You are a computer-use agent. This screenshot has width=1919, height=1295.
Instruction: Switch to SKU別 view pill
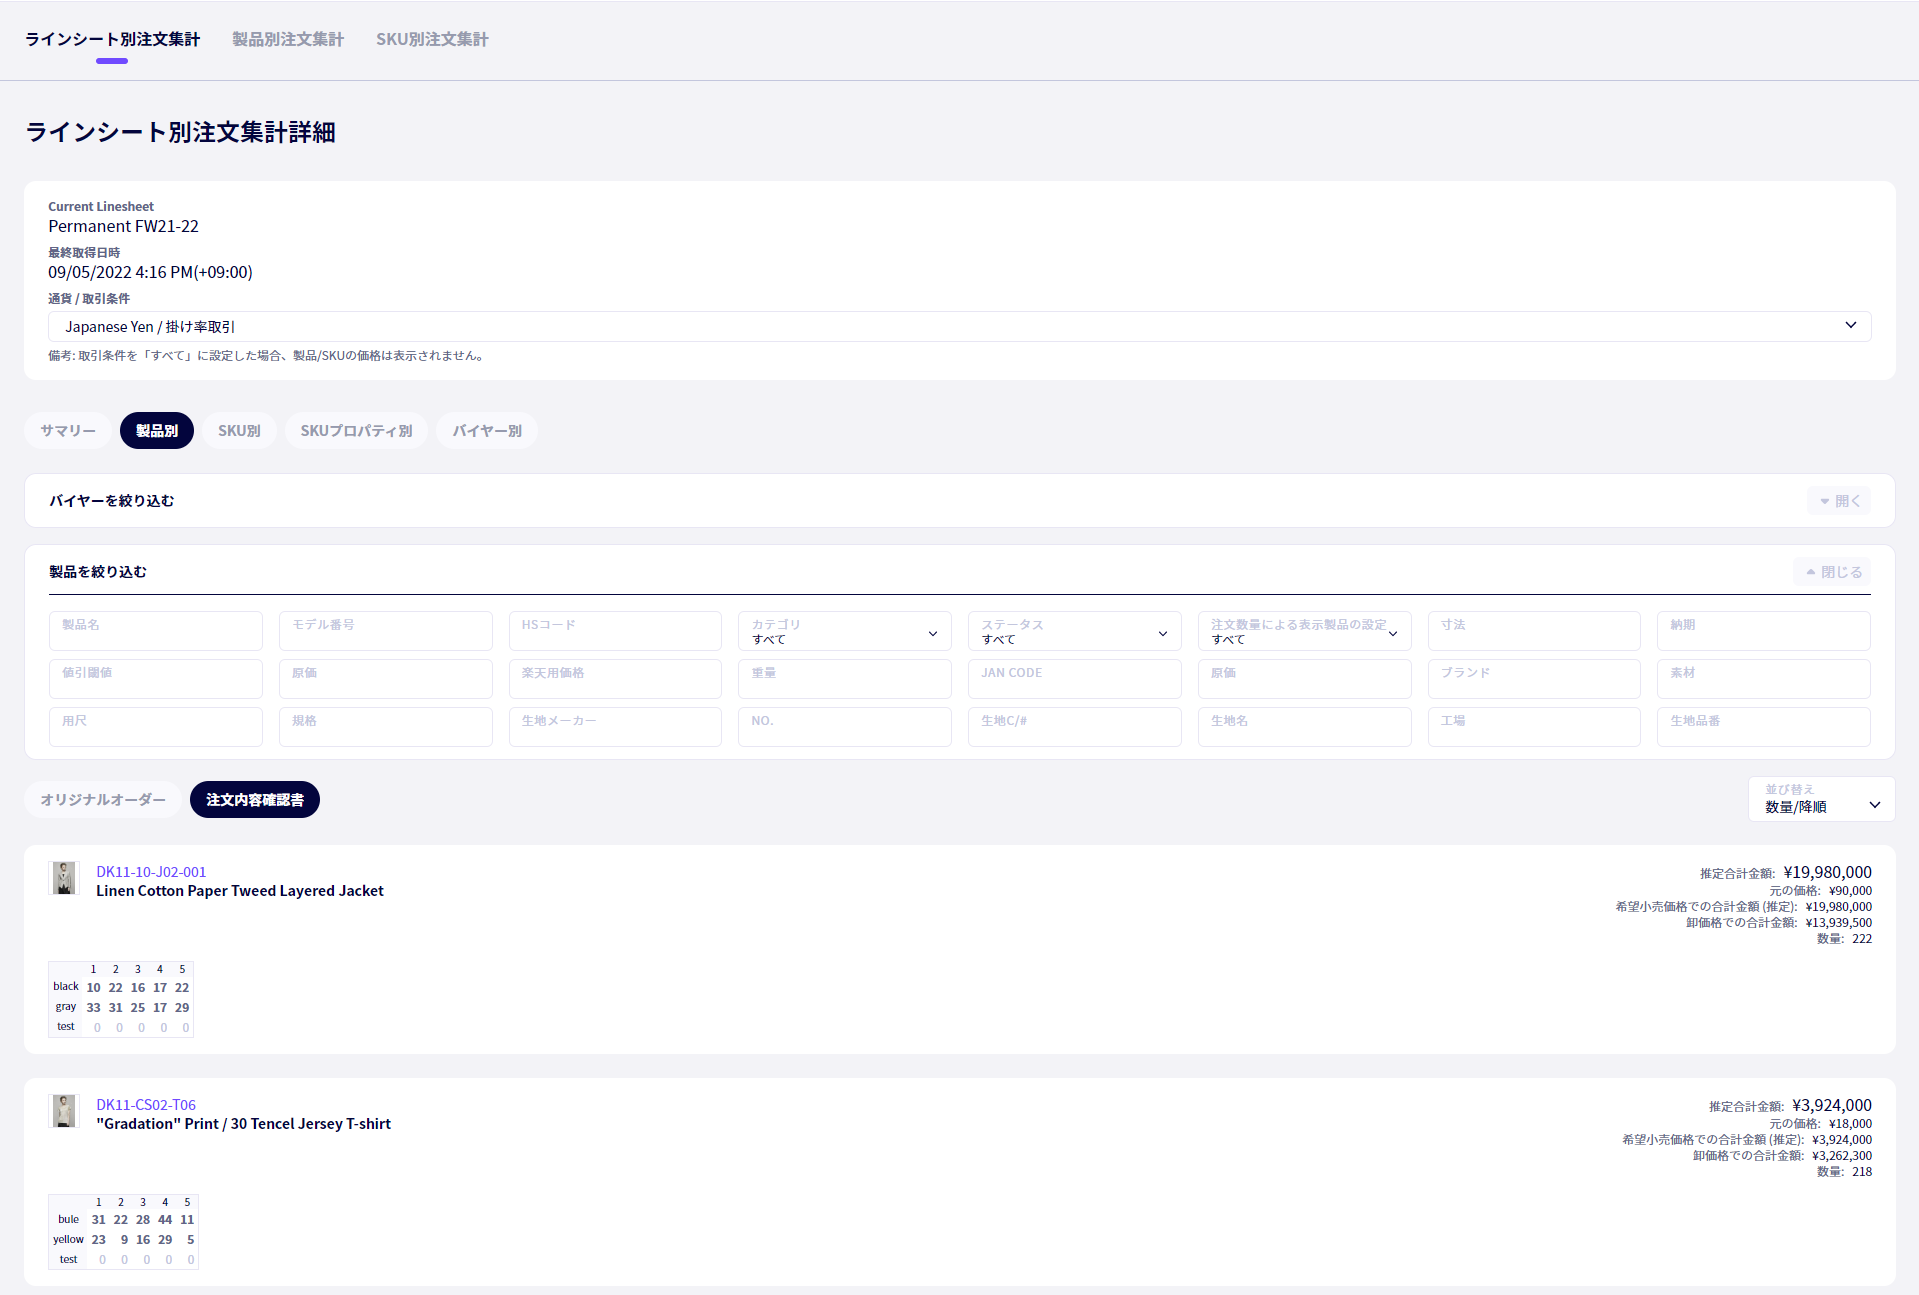coord(239,431)
